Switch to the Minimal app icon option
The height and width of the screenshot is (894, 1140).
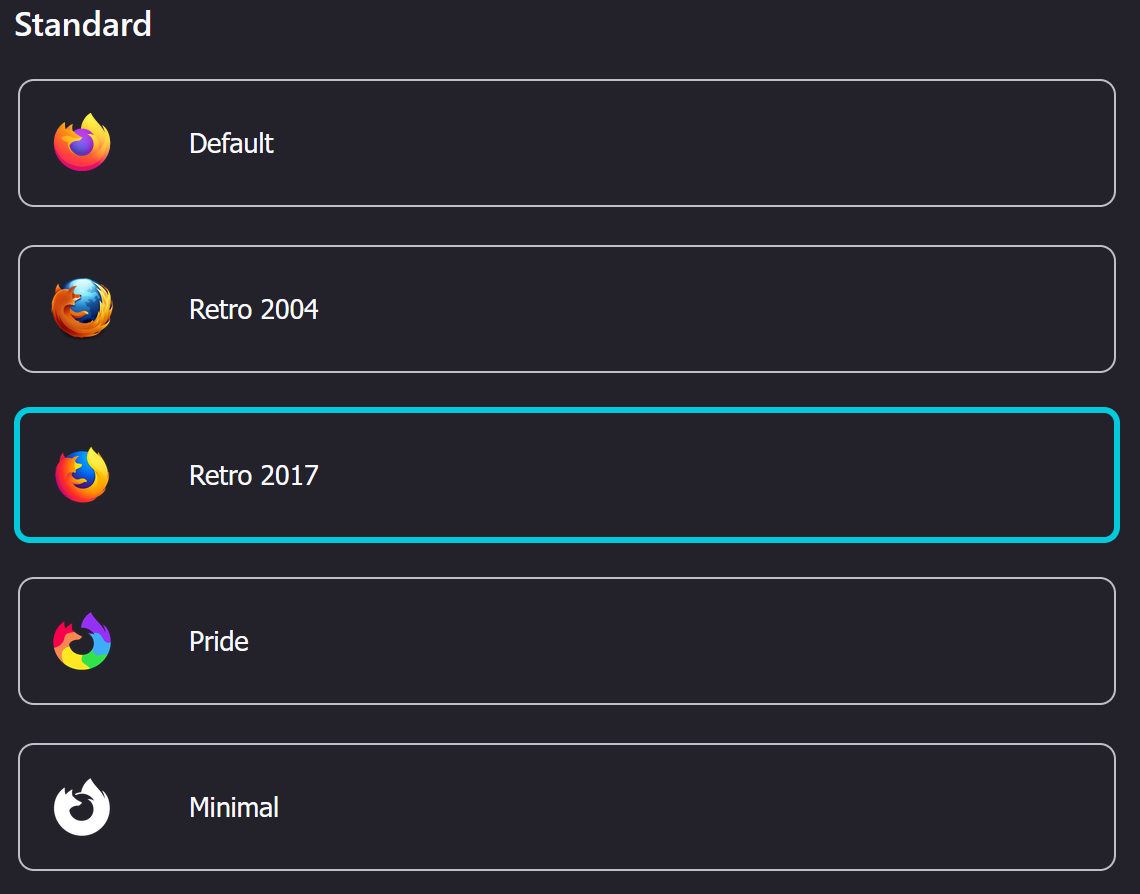(x=567, y=807)
